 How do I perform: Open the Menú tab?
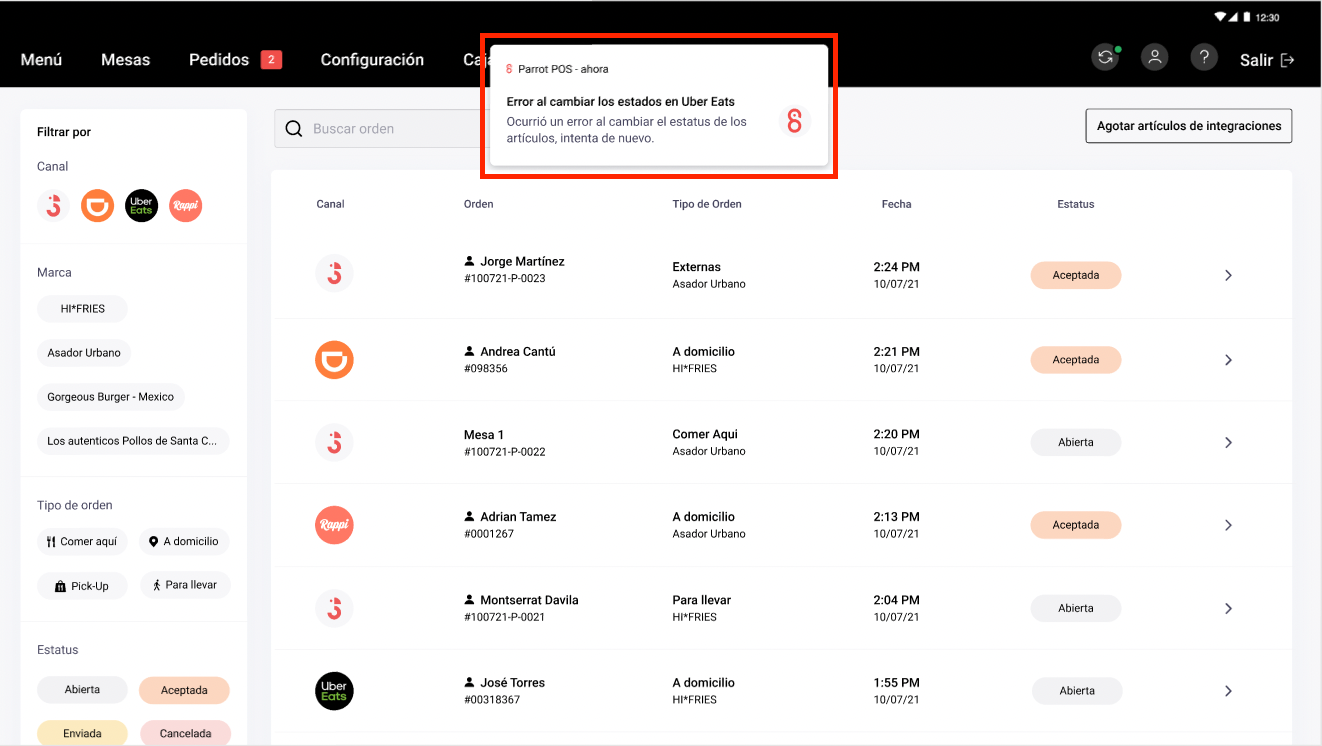coord(42,60)
